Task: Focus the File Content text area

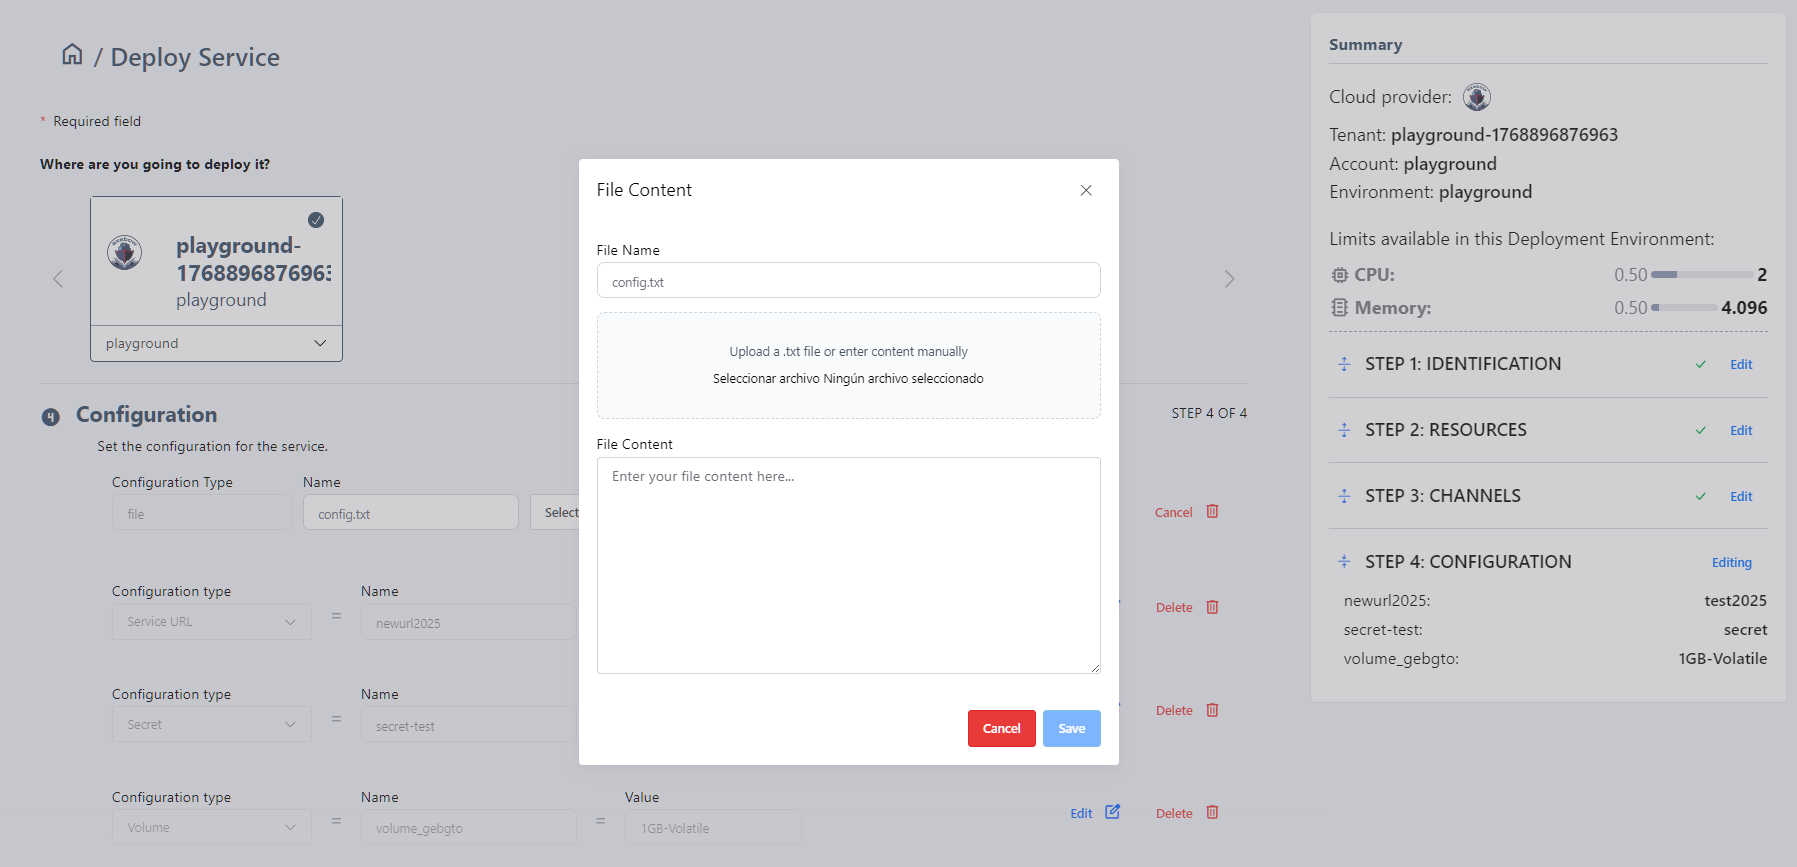Action: pyautogui.click(x=848, y=565)
